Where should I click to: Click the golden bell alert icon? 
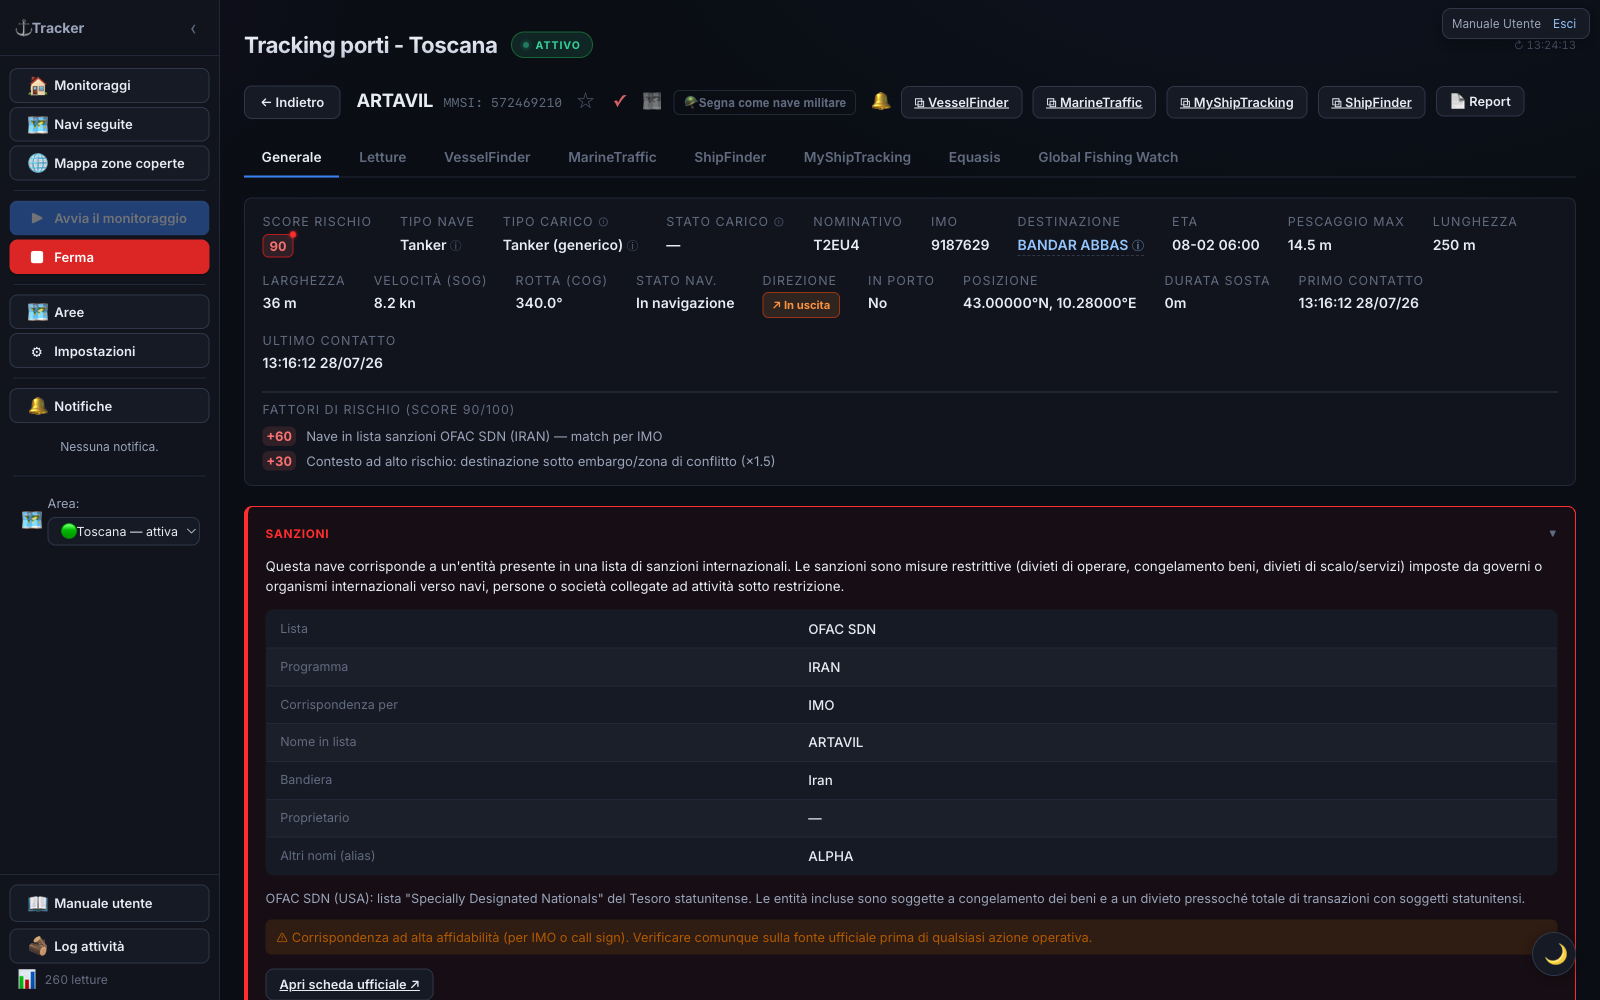[881, 101]
